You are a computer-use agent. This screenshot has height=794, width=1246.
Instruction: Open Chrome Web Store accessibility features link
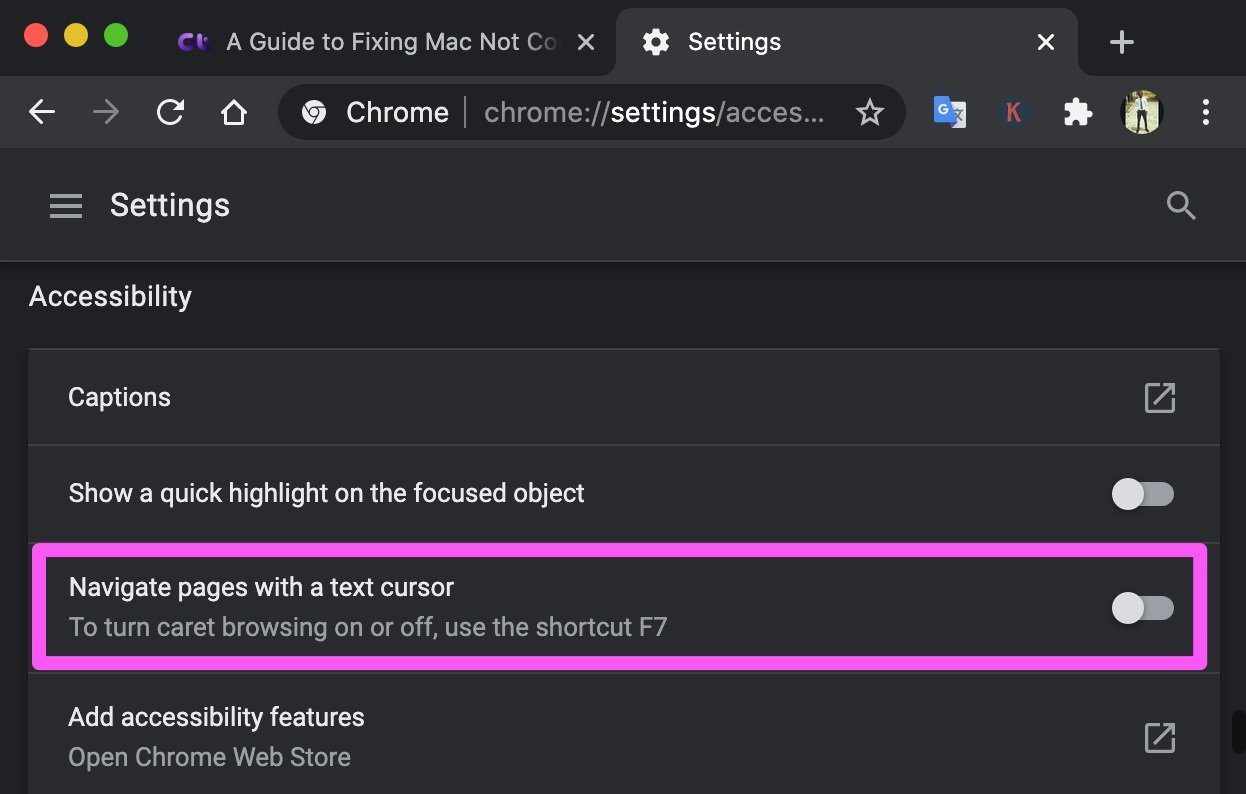[x=1159, y=738]
